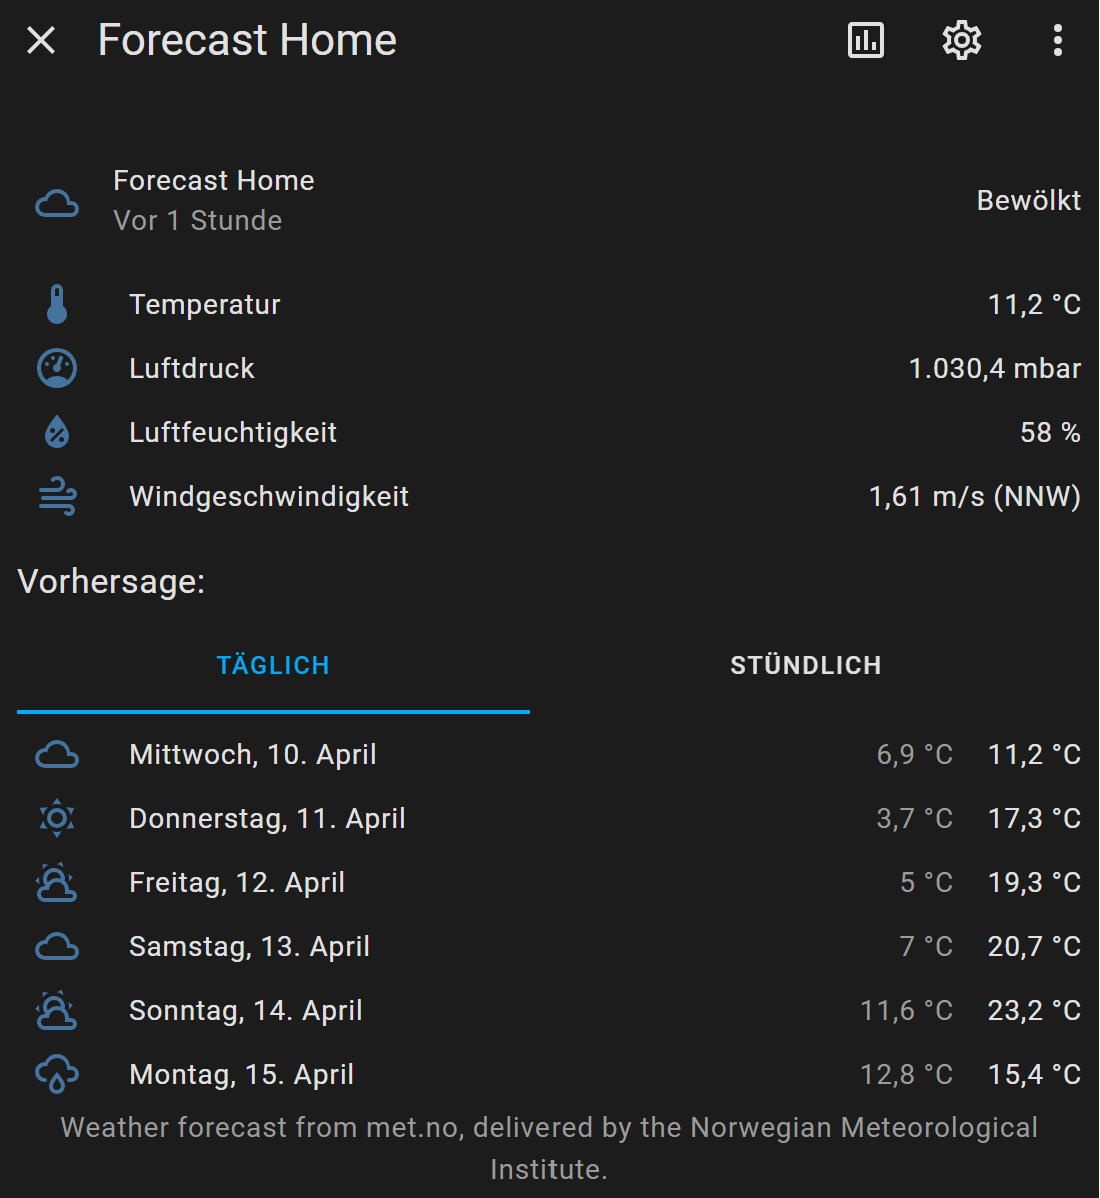The image size is (1100, 1198).
Task: Close the Forecast Home dialog
Action: 41,40
